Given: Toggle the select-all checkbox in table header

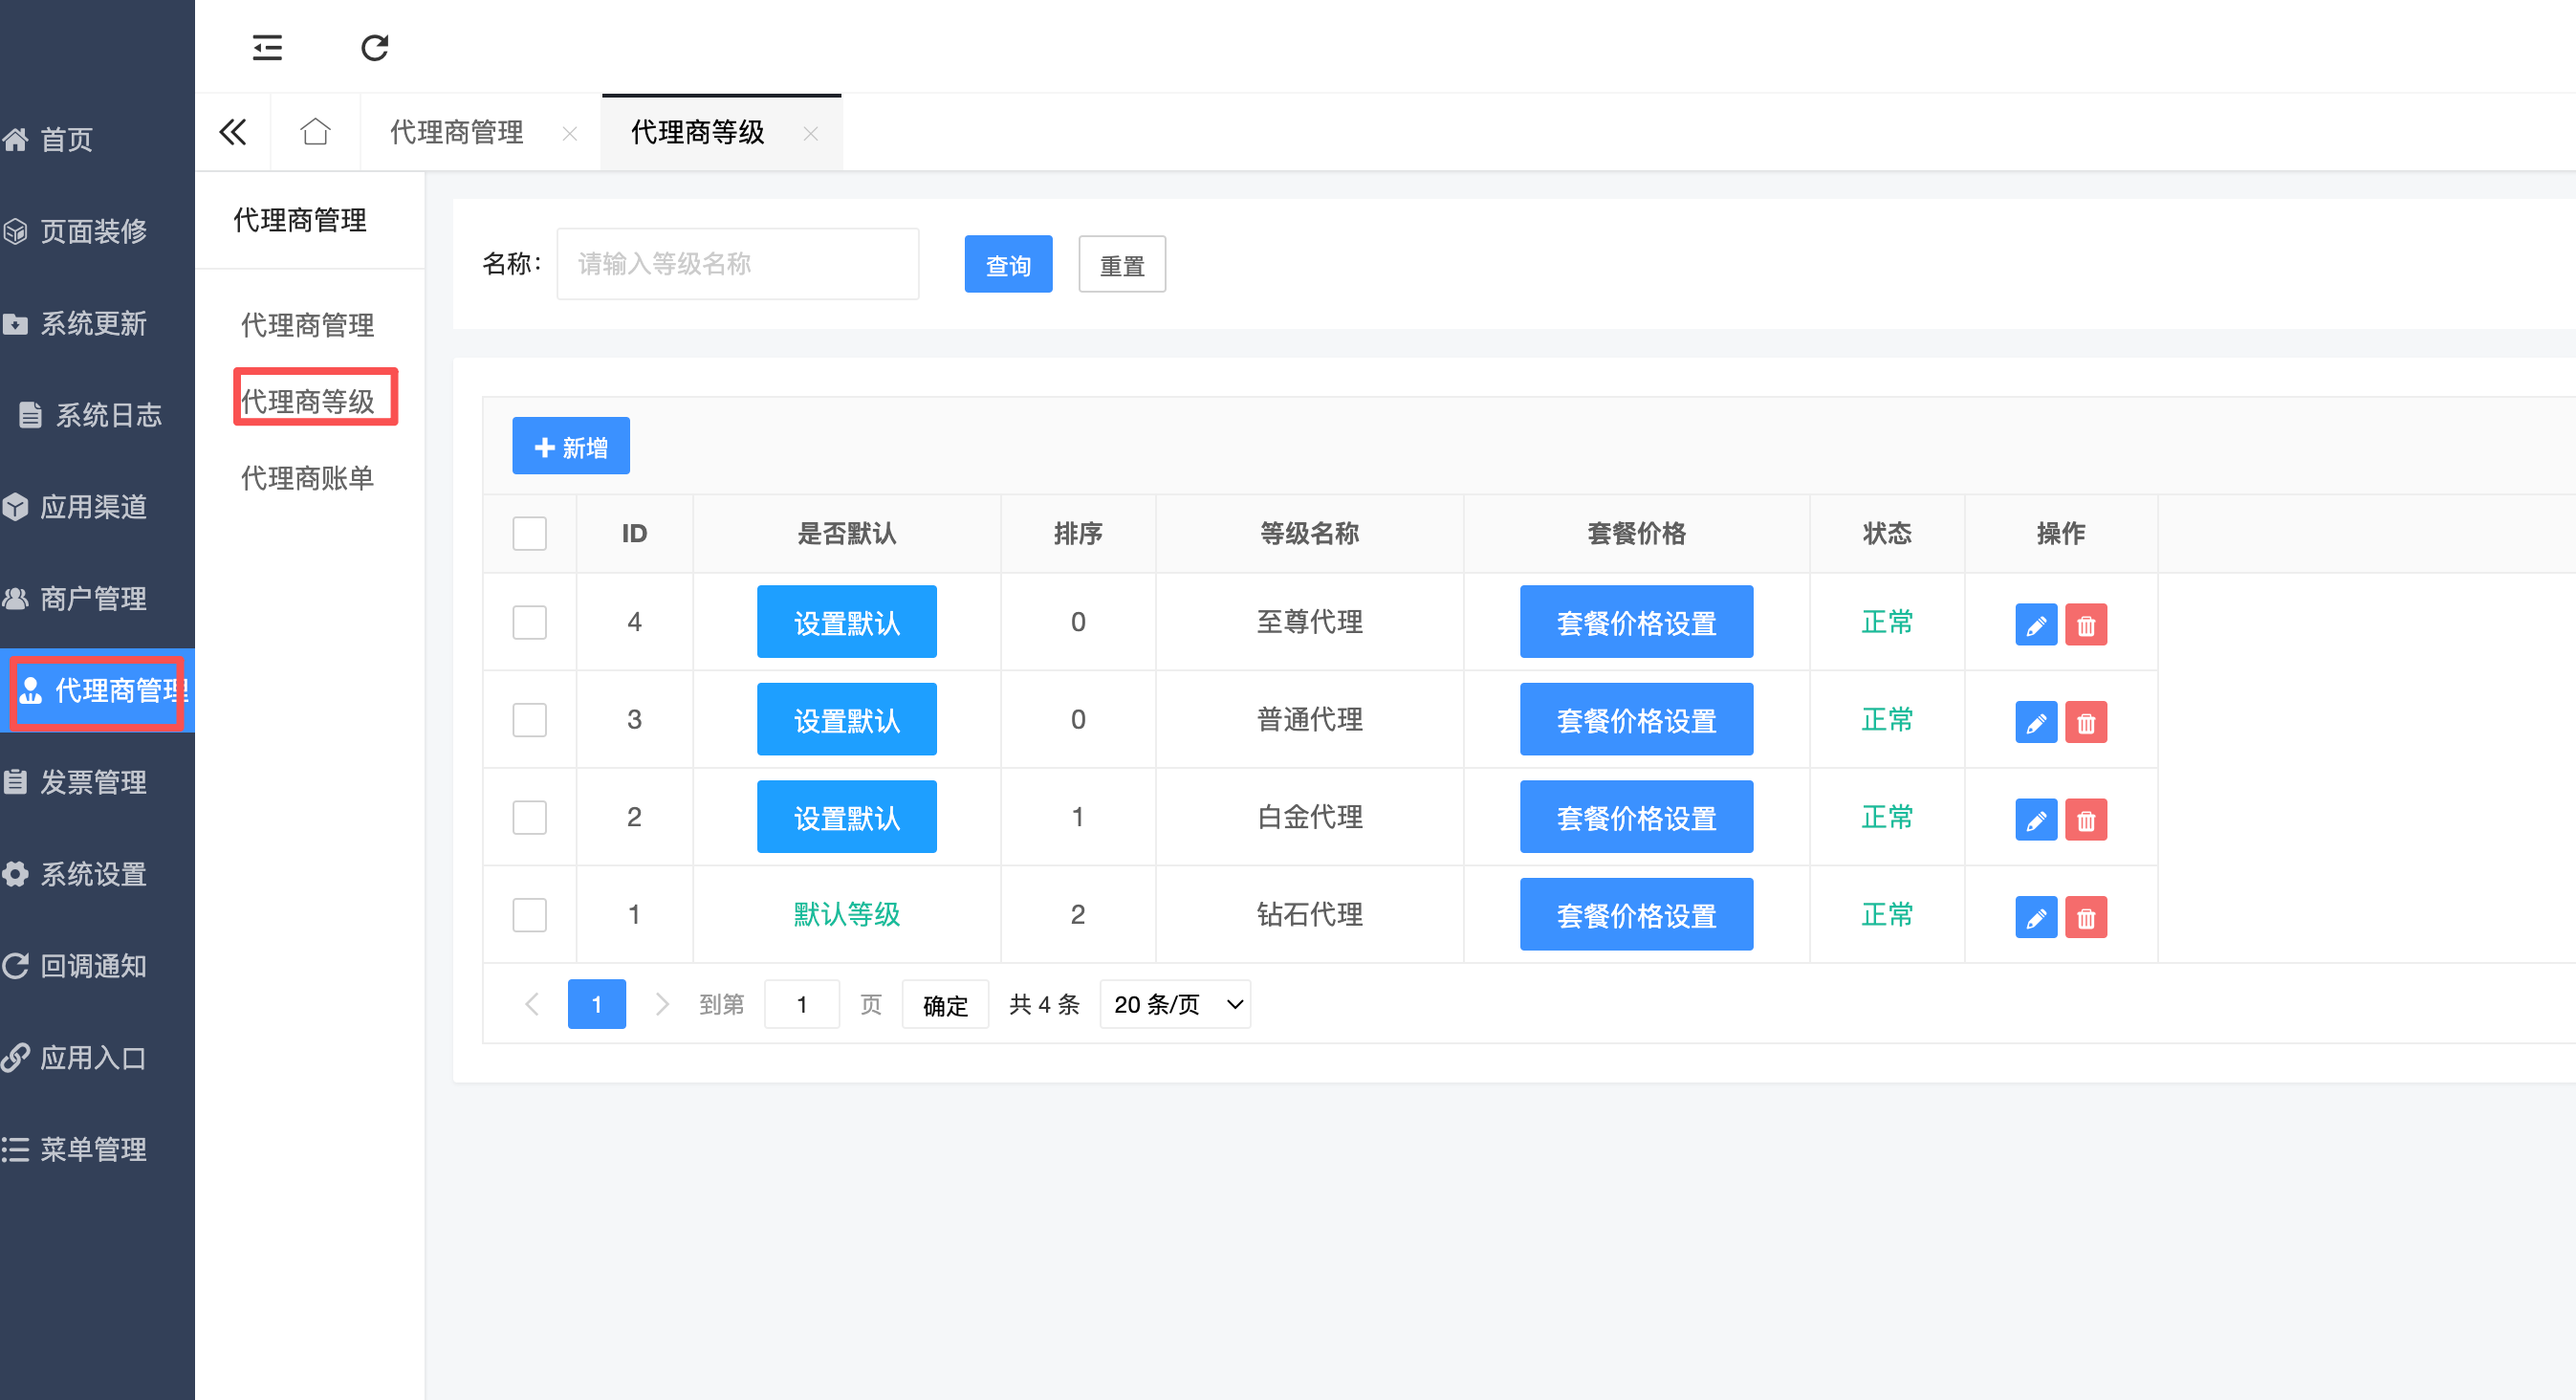Looking at the screenshot, I should click(x=529, y=533).
